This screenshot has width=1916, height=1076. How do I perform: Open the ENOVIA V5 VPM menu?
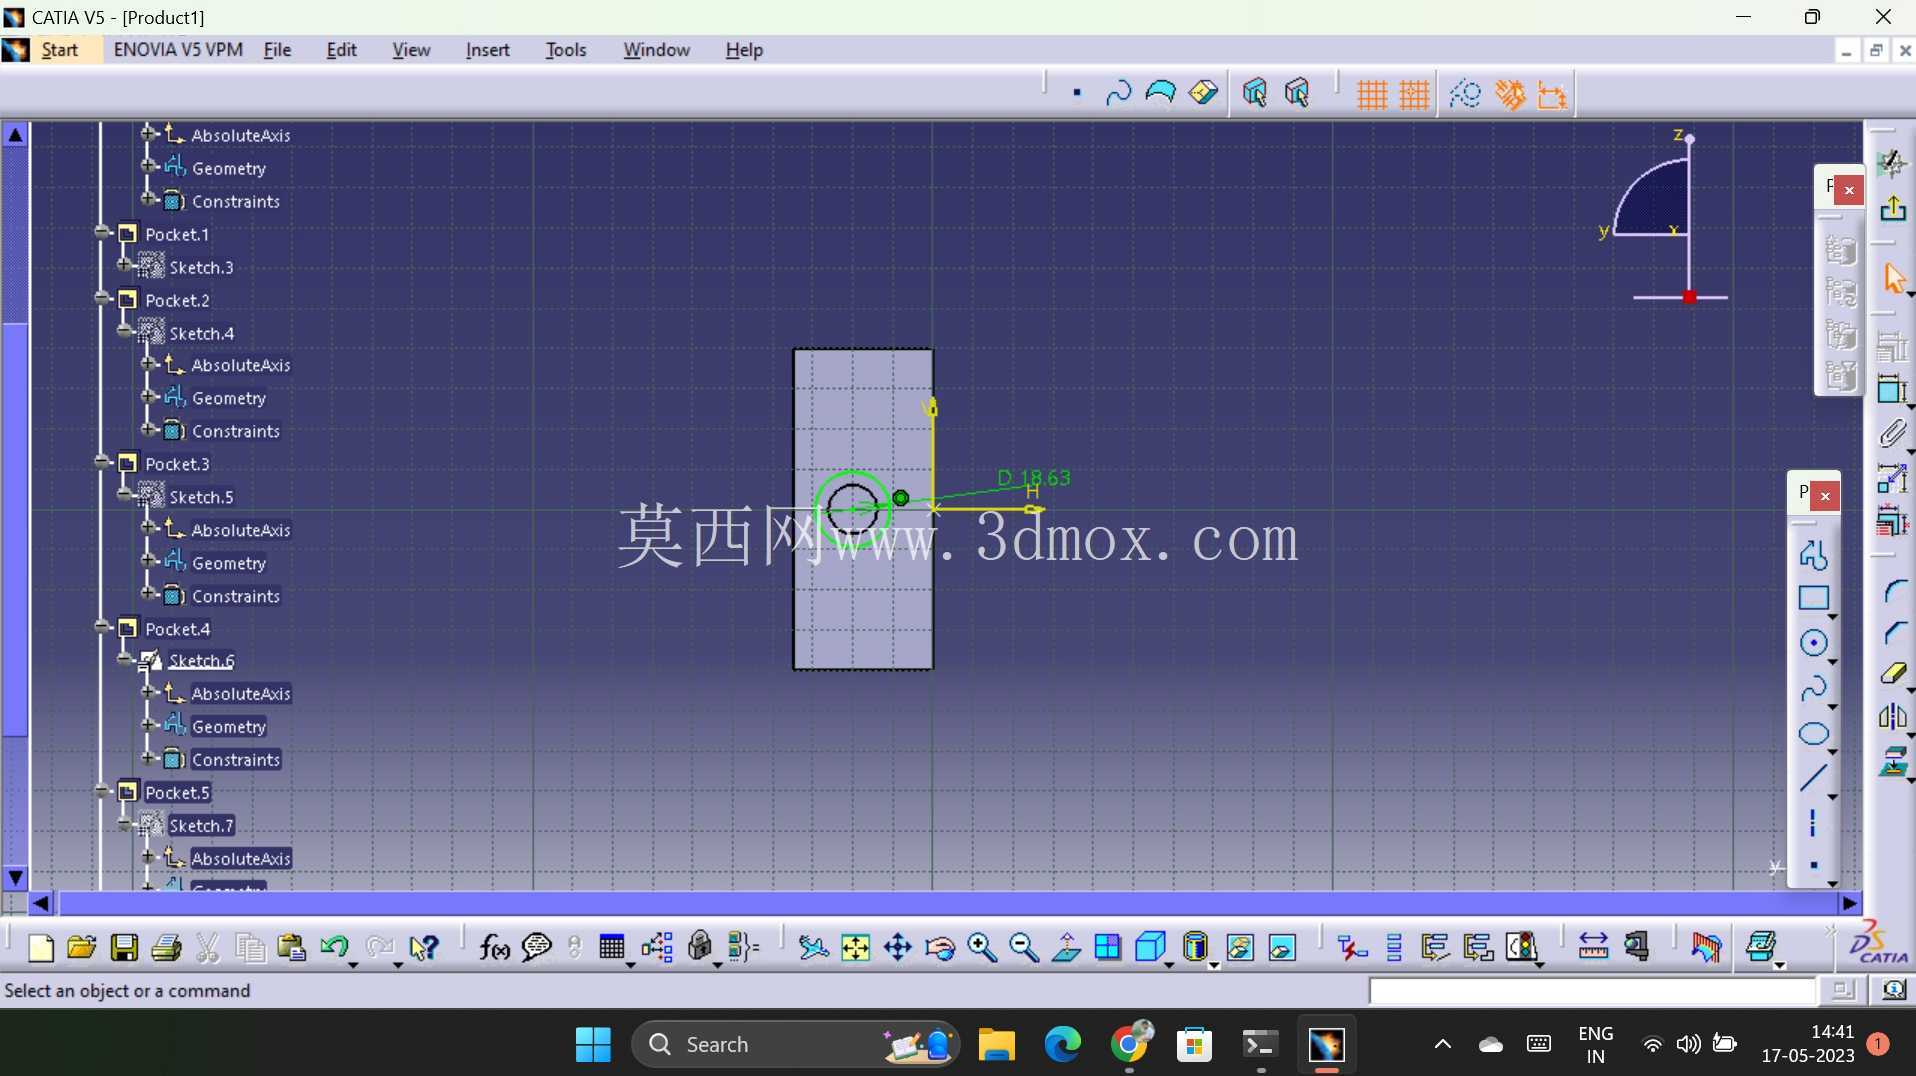178,50
